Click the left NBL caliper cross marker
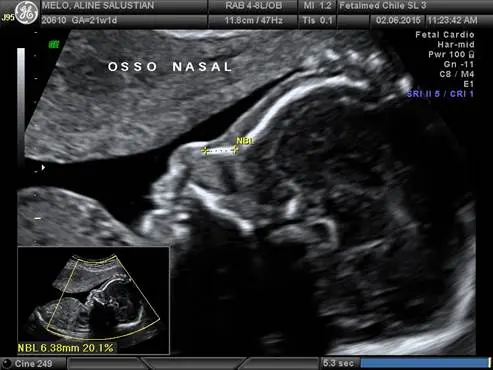 click(x=205, y=151)
